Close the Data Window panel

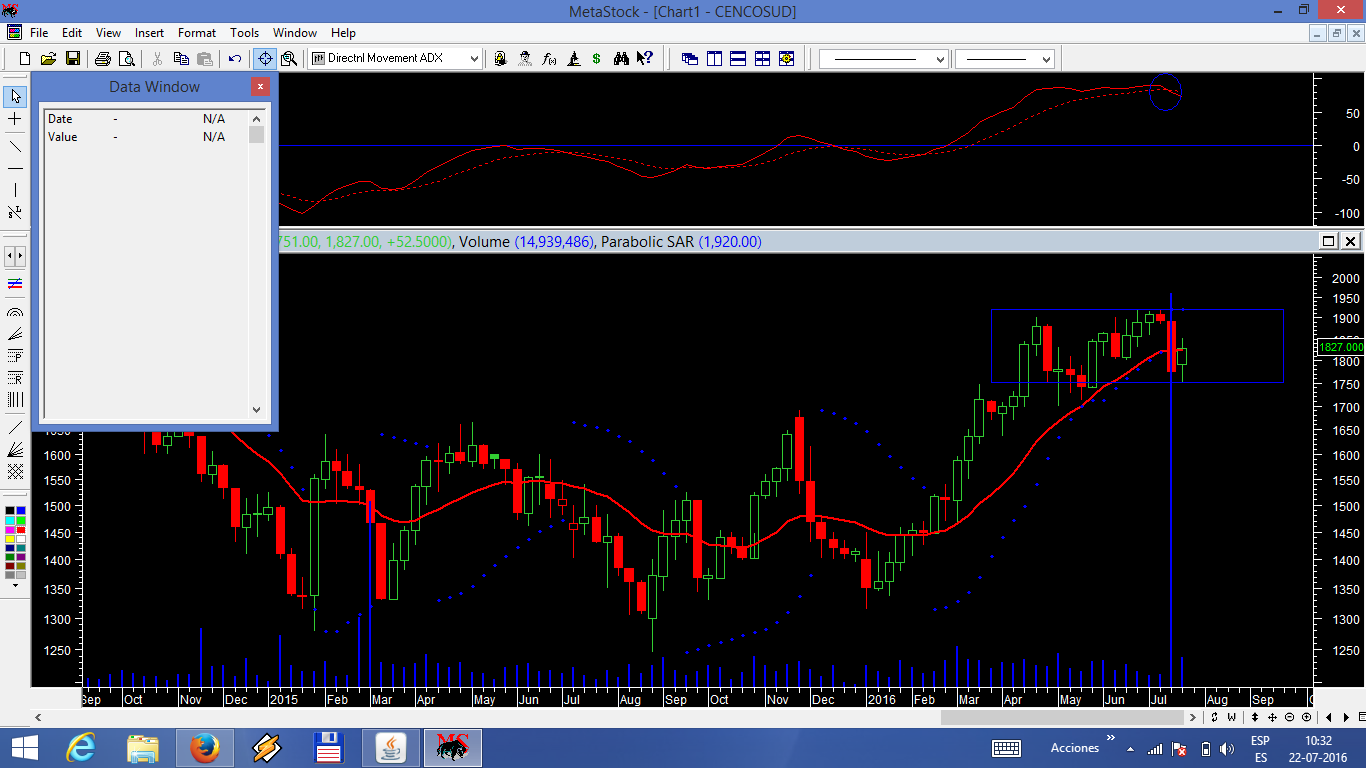point(260,87)
